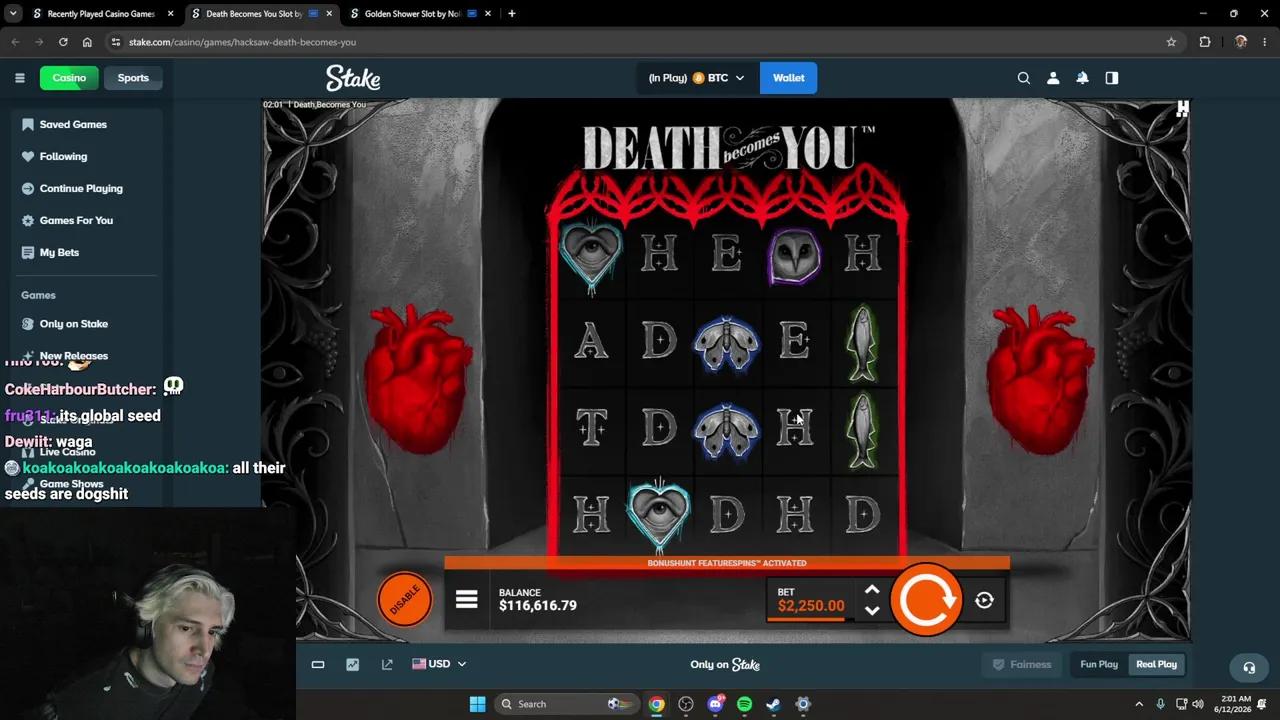The width and height of the screenshot is (1280, 720).
Task: Open the notifications bell
Action: click(x=1082, y=78)
